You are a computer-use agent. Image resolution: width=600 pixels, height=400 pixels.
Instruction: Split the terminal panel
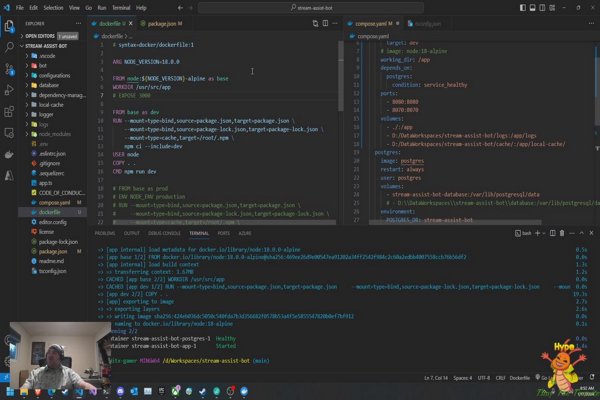pos(553,233)
